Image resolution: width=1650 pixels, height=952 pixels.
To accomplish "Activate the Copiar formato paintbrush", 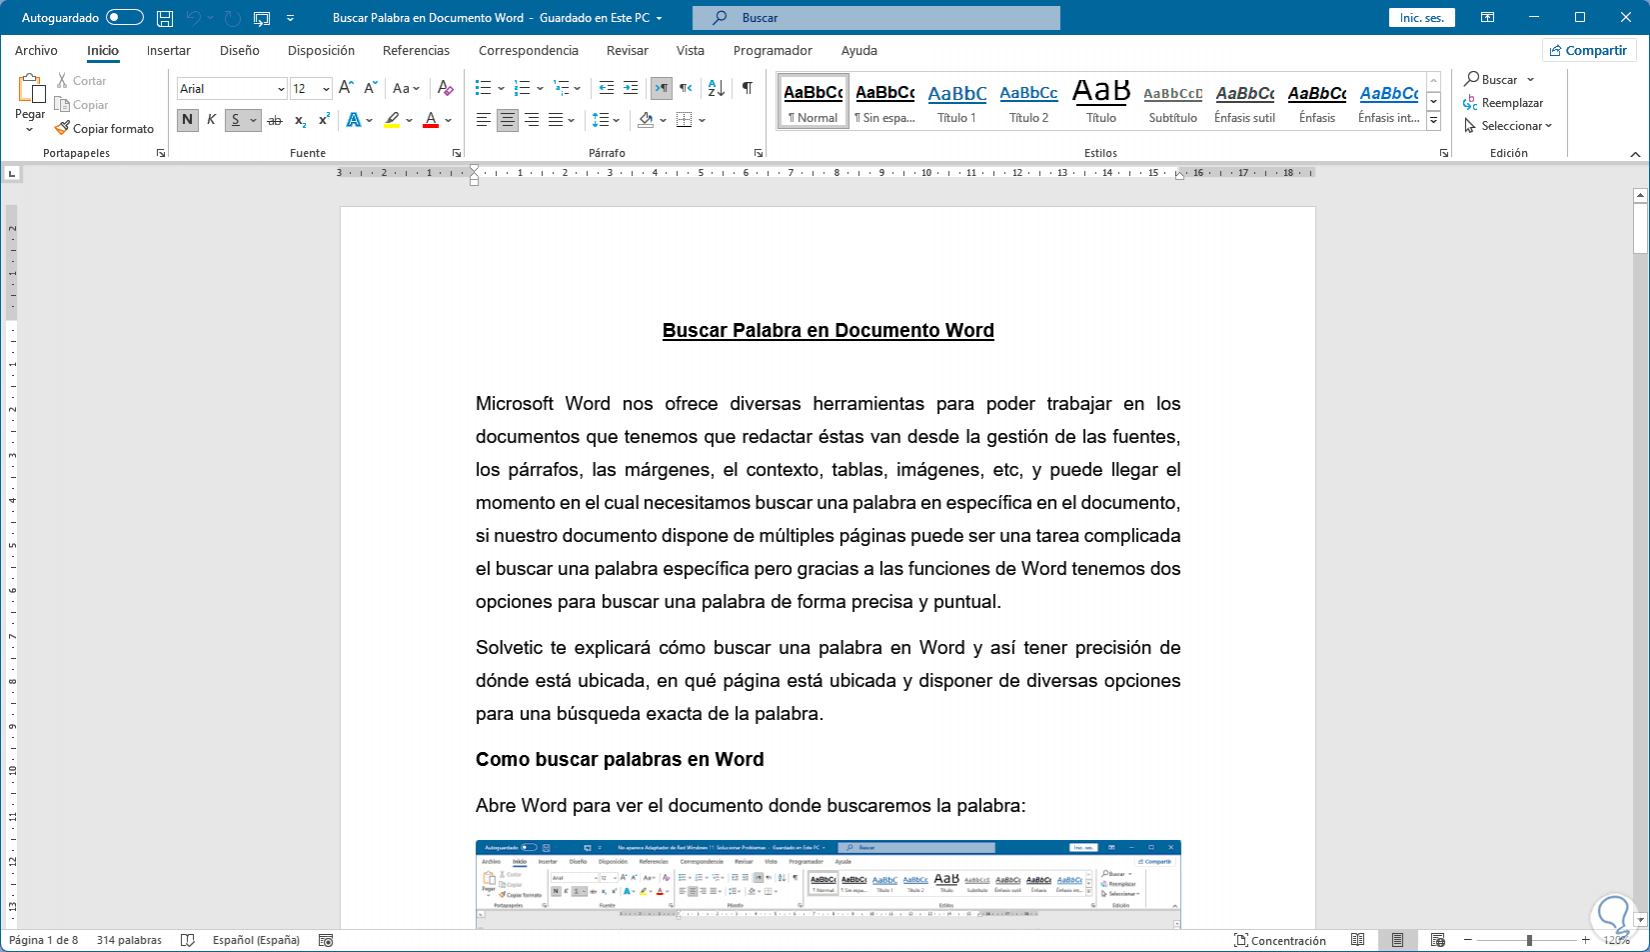I will (x=105, y=129).
